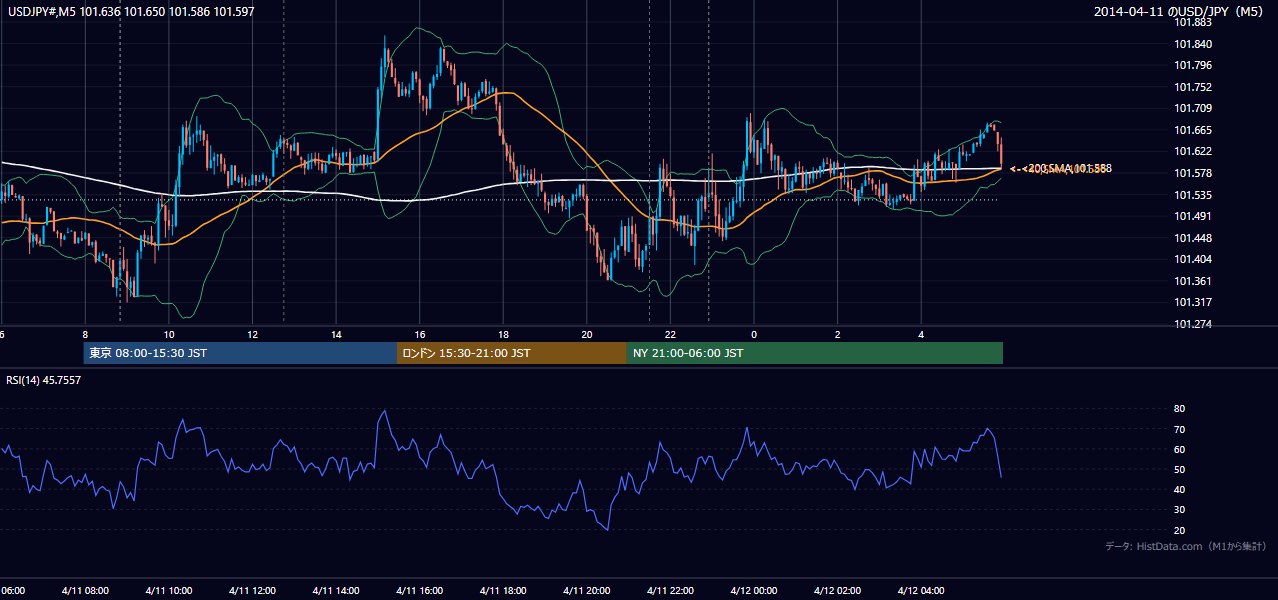
Task: Click the hour 2 tick under the price chart
Action: click(x=838, y=334)
